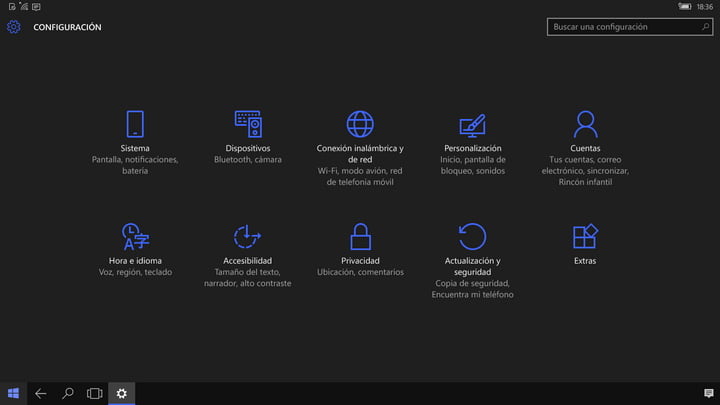Open Dispositivos settings icon
720x405 pixels.
click(247, 124)
